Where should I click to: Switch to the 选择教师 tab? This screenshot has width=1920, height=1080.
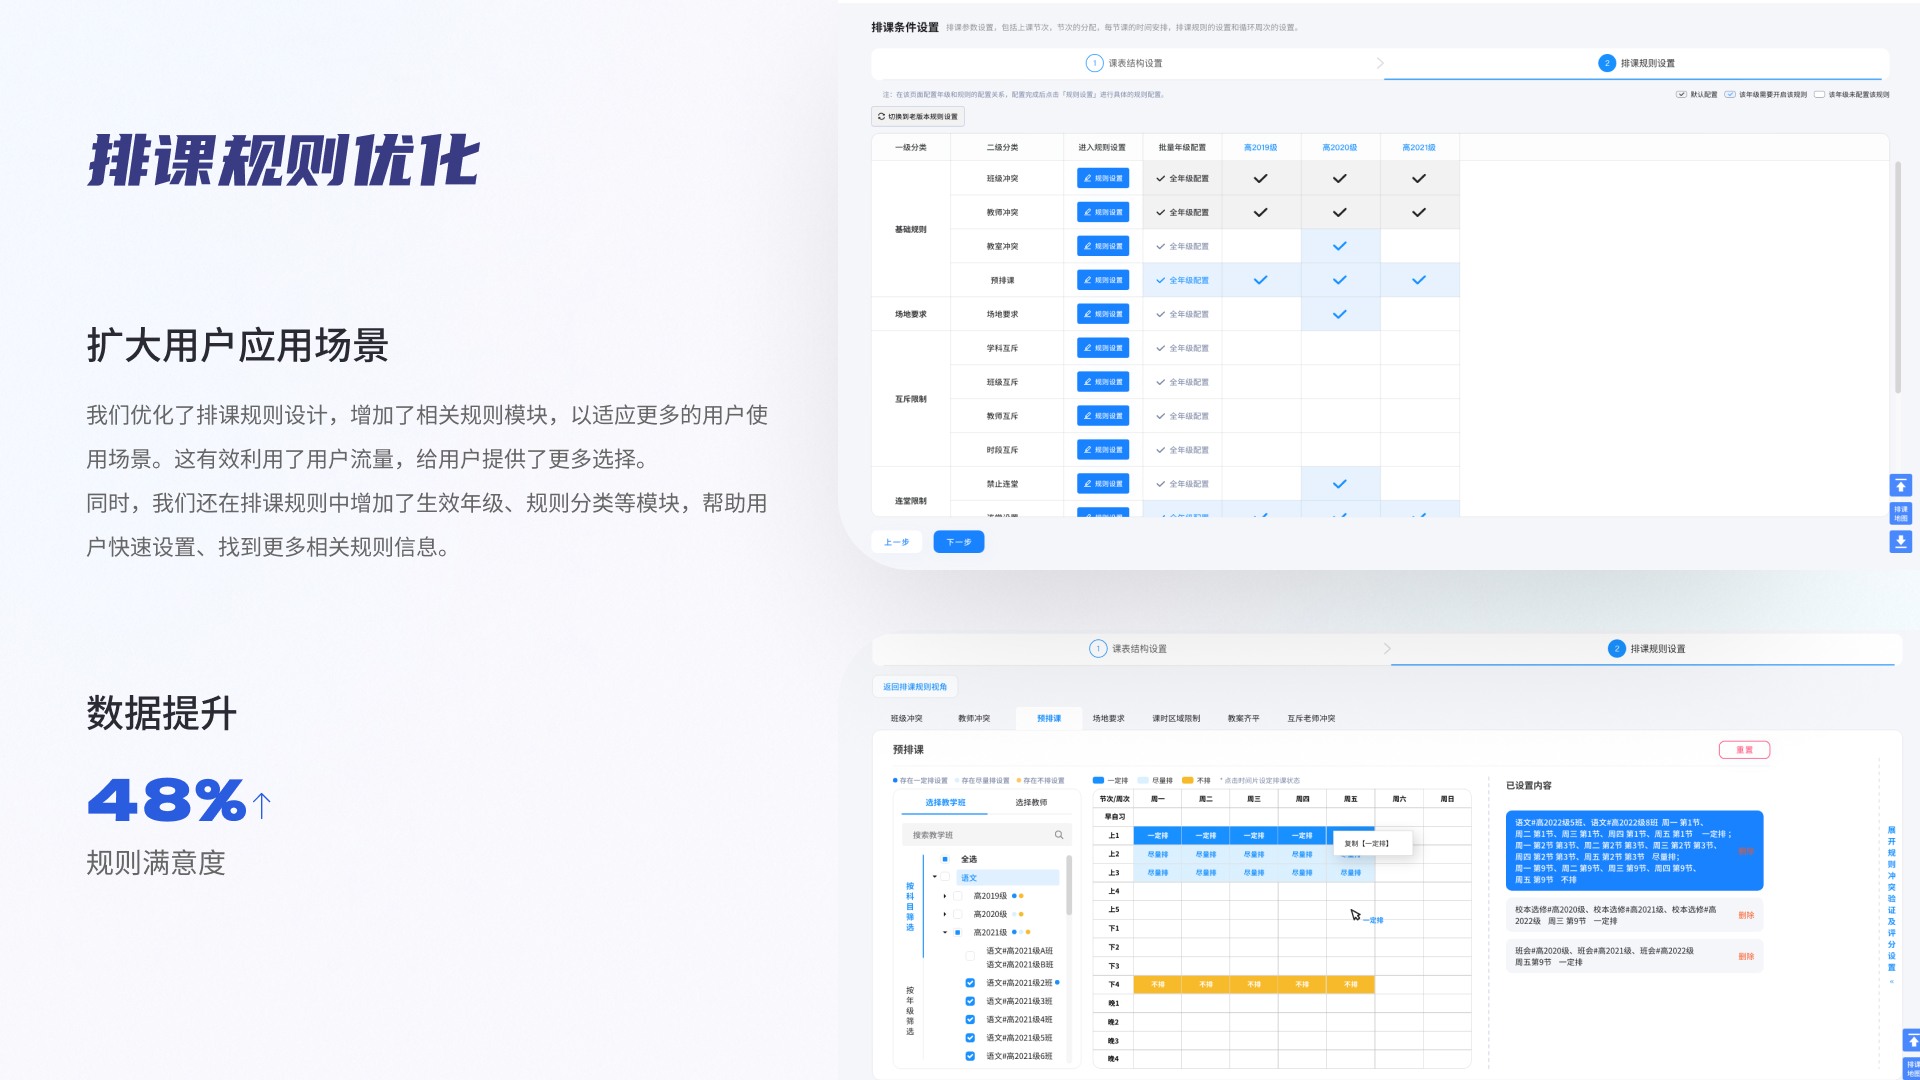[x=1030, y=802]
